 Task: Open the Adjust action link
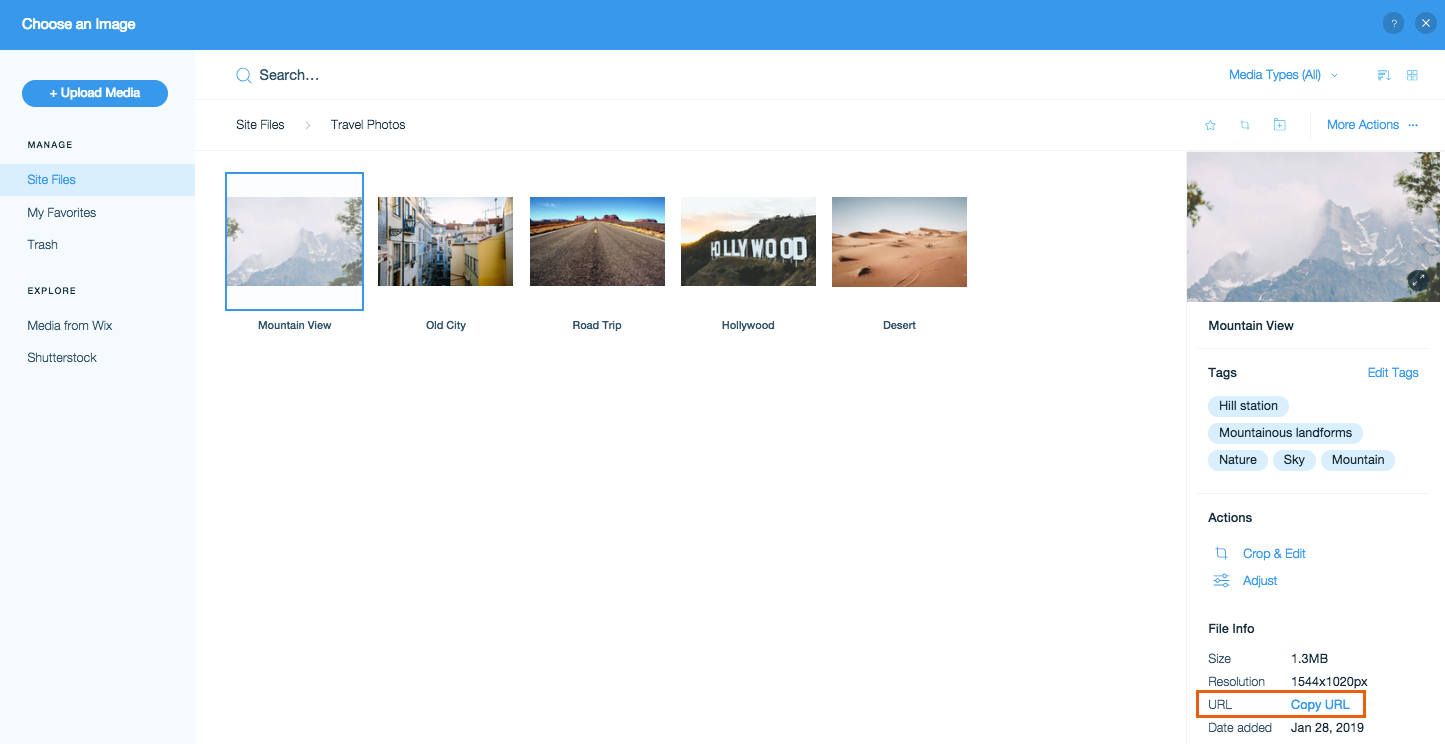coord(1260,580)
